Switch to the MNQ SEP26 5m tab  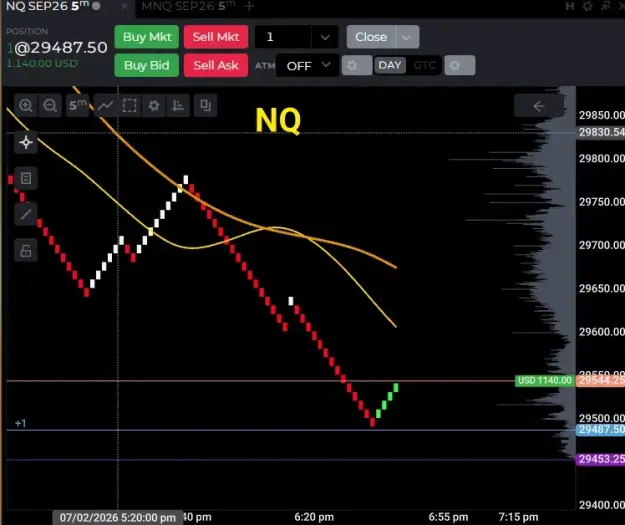click(x=188, y=6)
